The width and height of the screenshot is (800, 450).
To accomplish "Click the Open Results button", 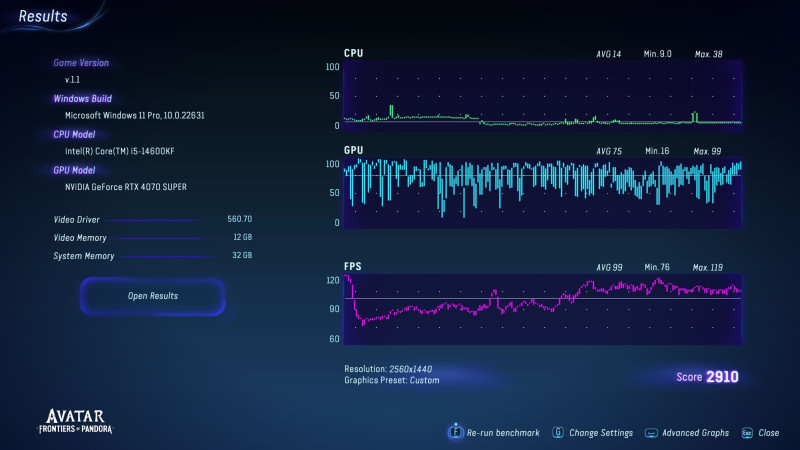I will (x=153, y=296).
